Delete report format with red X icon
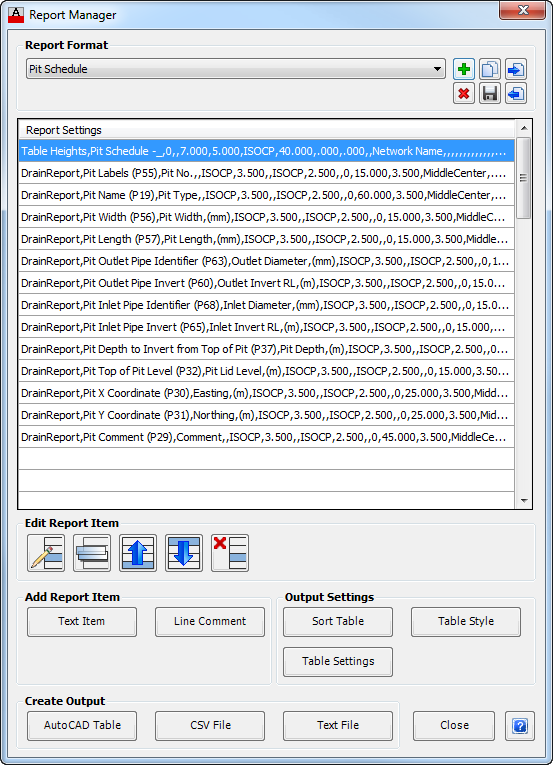The image size is (553, 765). click(464, 93)
